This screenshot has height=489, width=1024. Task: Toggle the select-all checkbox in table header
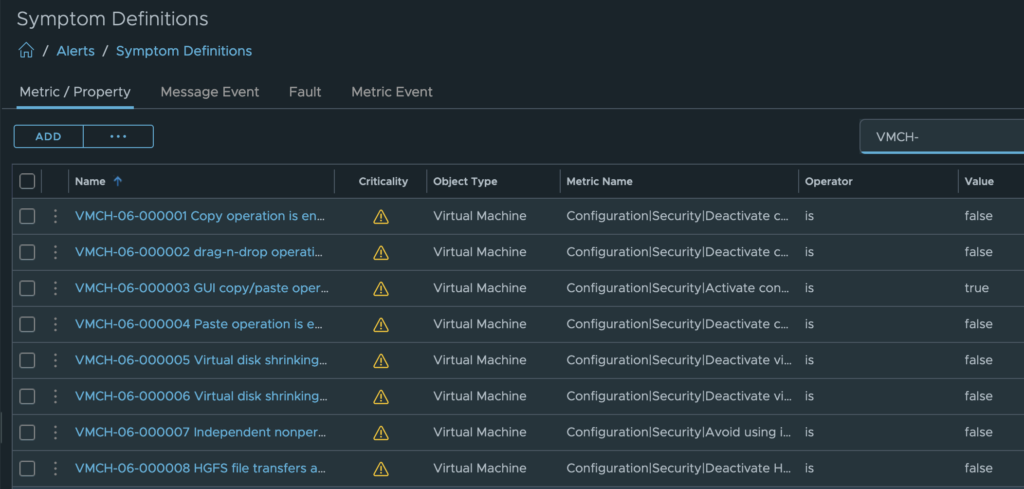(27, 181)
